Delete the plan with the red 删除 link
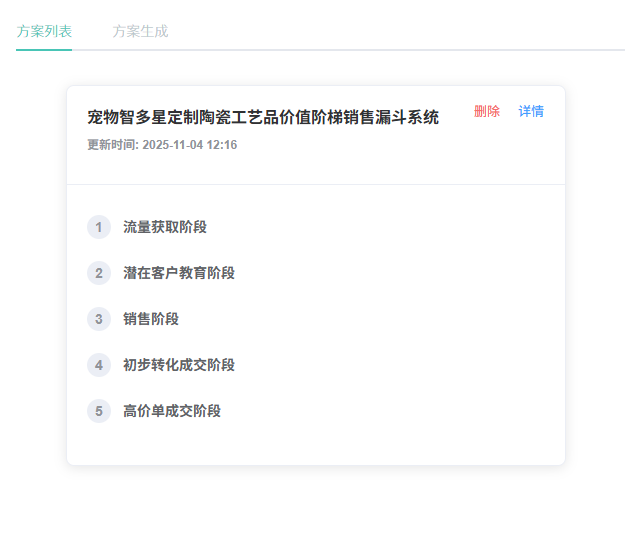Viewport: 625px width, 533px height. [x=487, y=111]
